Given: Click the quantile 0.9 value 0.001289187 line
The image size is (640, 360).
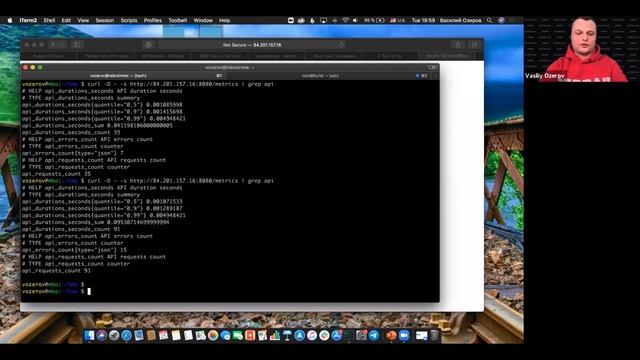Looking at the screenshot, I should tap(102, 209).
